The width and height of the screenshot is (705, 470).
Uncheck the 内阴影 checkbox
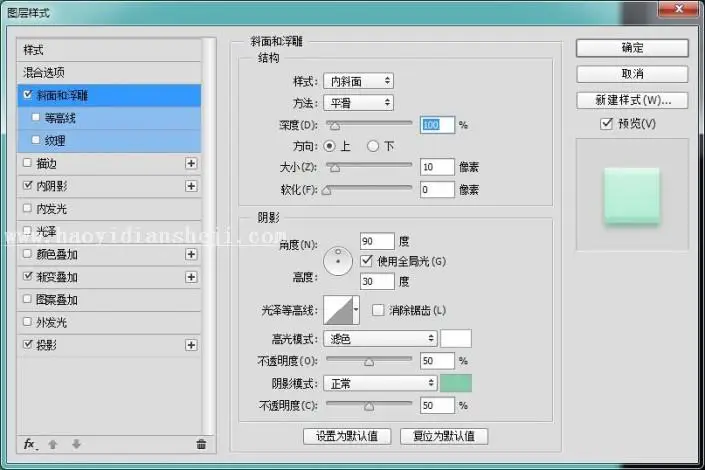[28, 185]
